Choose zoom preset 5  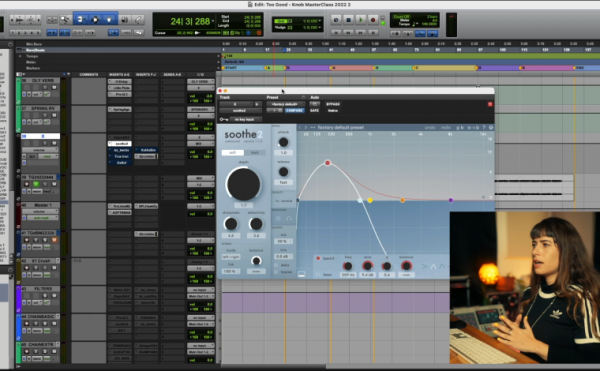pyautogui.click(x=38, y=33)
